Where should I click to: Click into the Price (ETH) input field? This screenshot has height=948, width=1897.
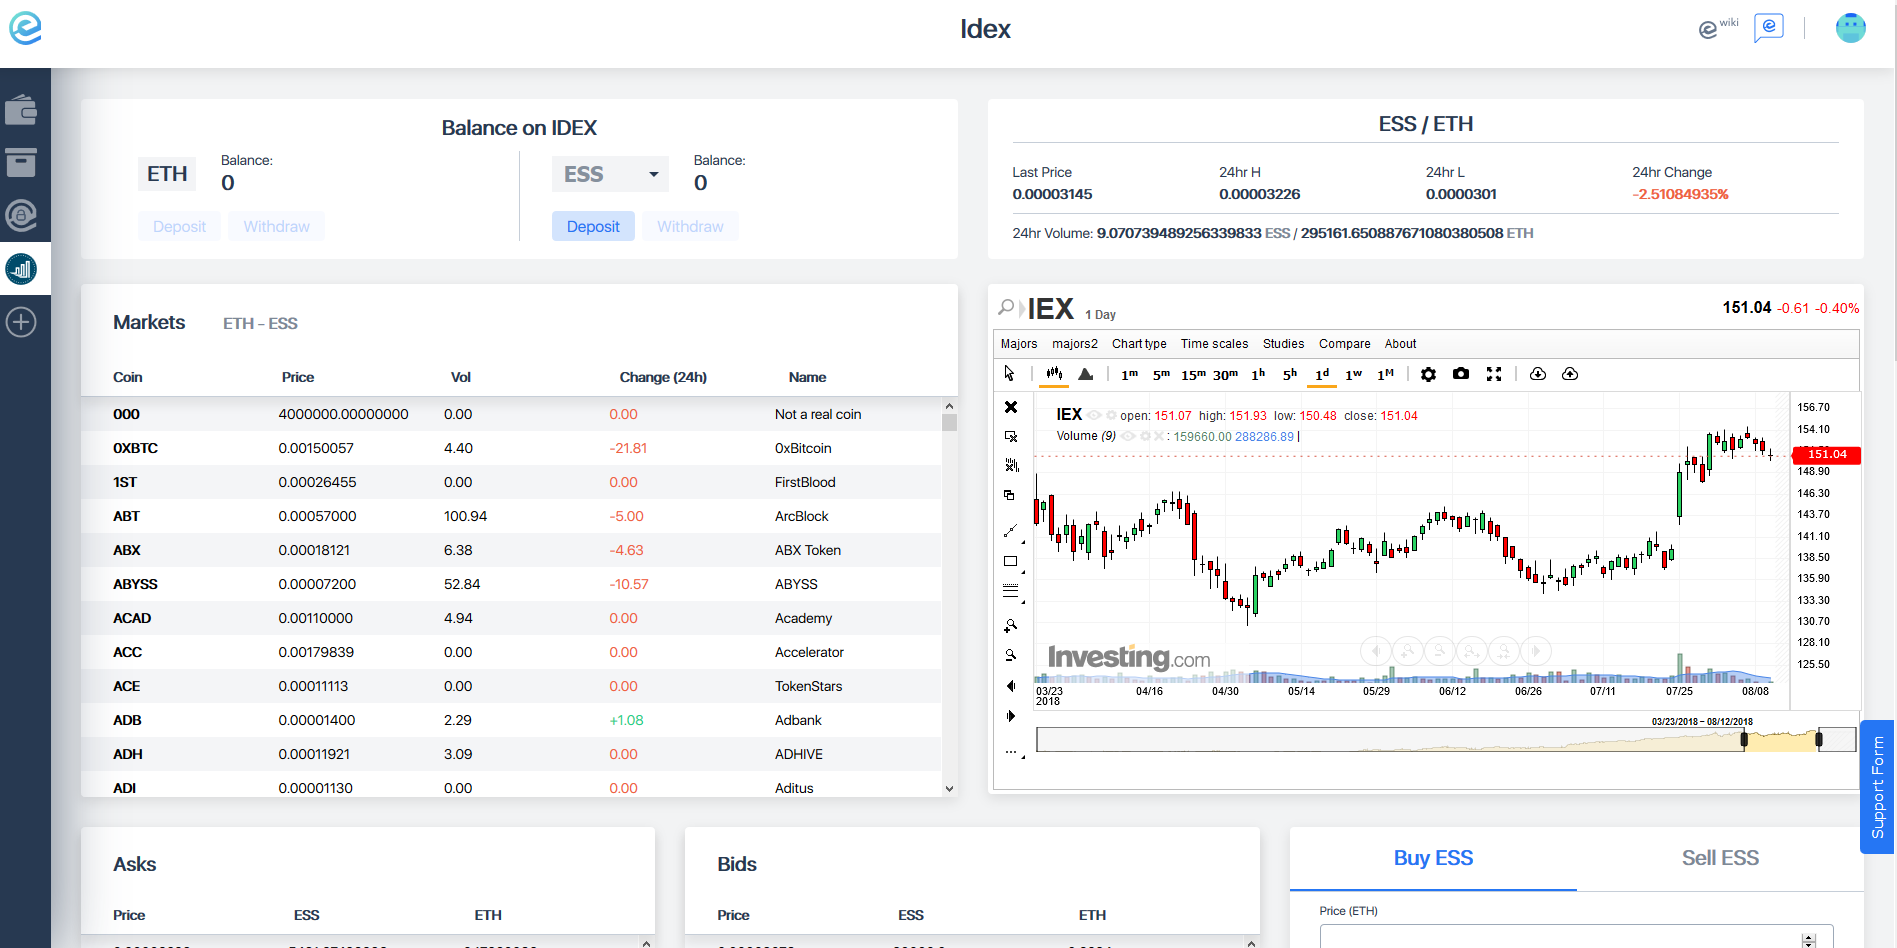pos(1576,937)
